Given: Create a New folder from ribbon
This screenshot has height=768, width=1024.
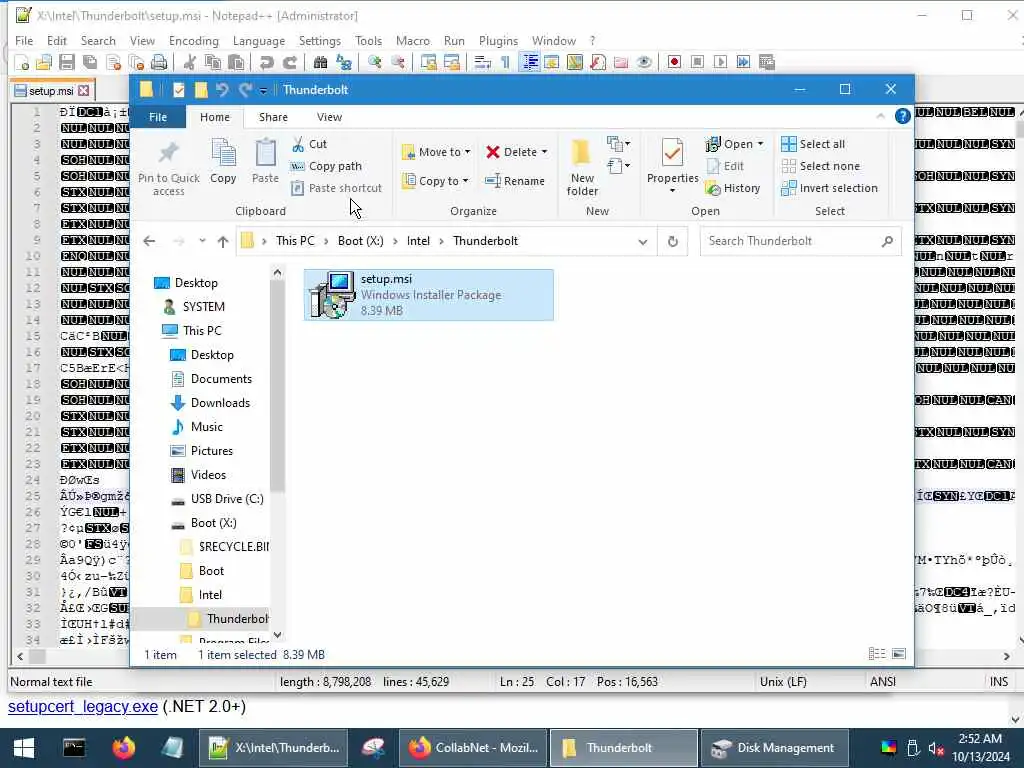Looking at the screenshot, I should [582, 168].
